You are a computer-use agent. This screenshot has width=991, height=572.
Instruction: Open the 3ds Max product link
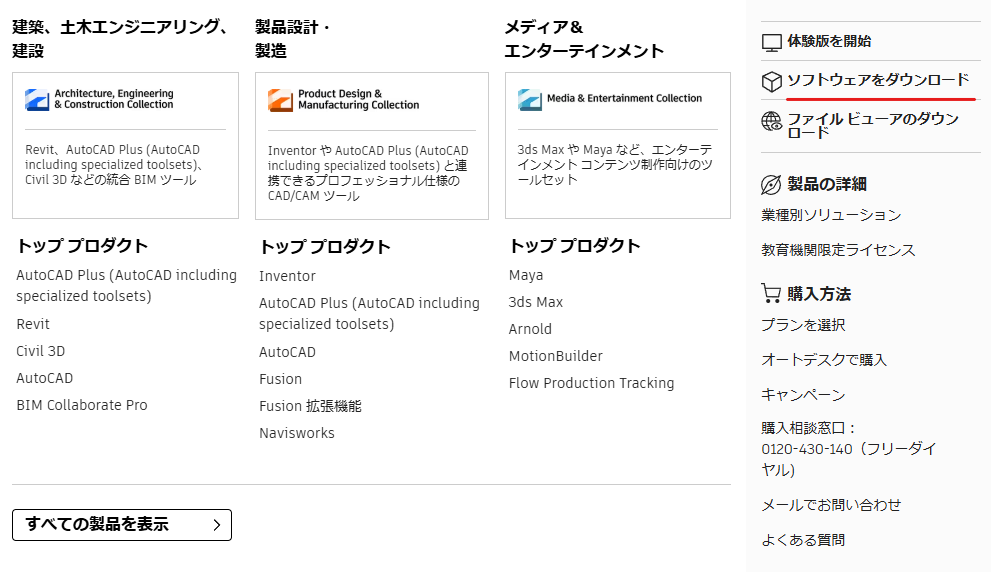[535, 302]
